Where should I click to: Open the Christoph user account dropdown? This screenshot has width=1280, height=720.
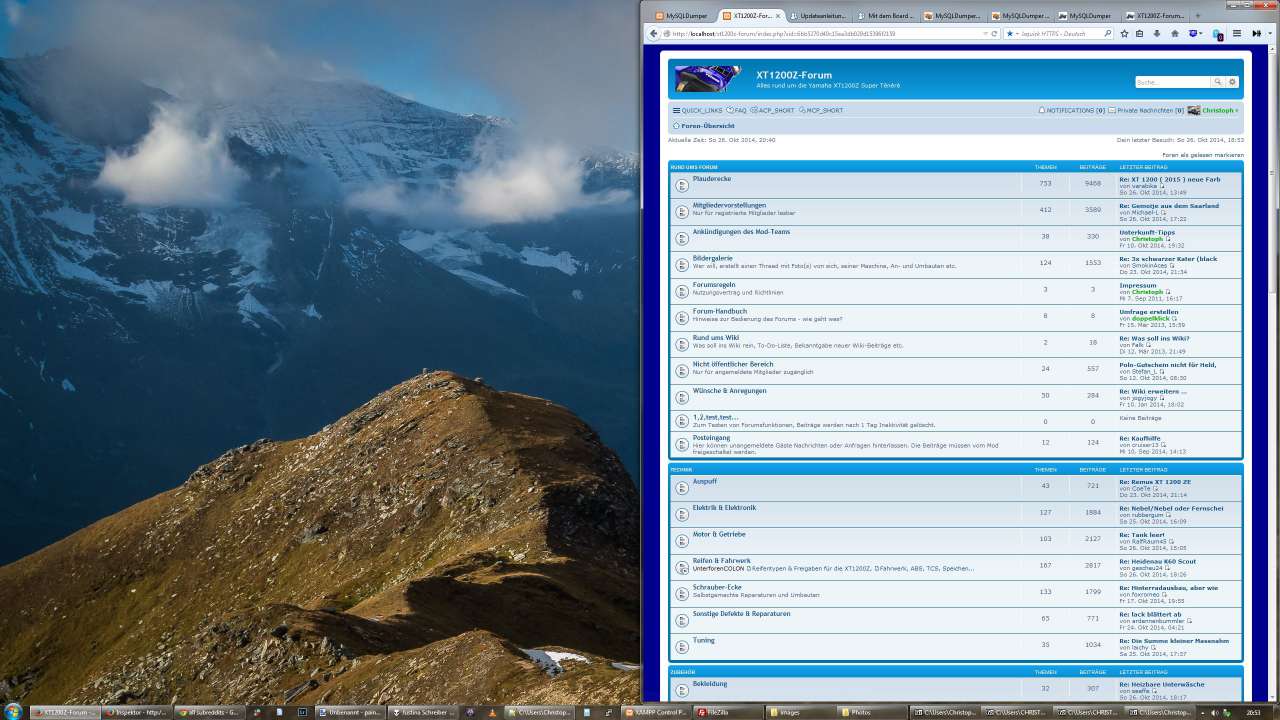coord(1219,110)
